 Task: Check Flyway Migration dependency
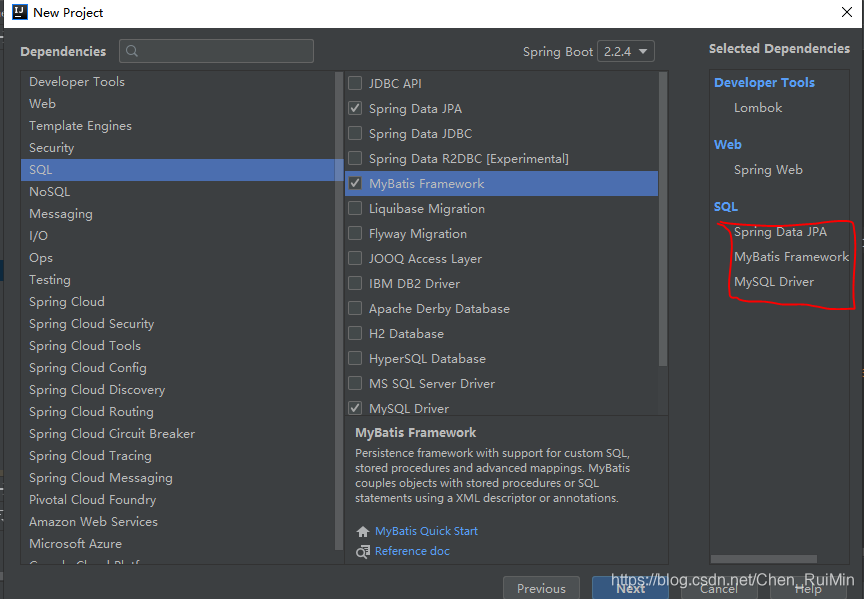[x=355, y=233]
